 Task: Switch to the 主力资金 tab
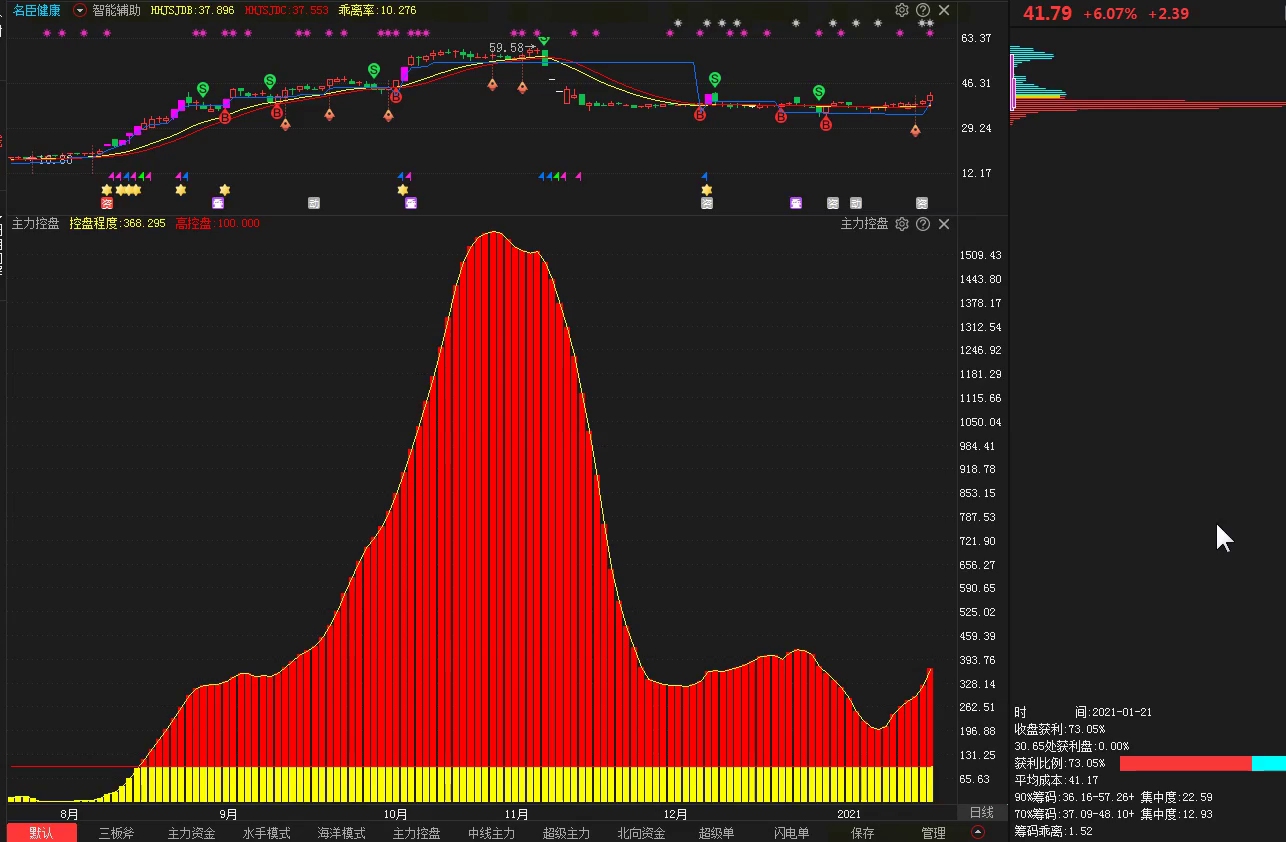[x=191, y=833]
